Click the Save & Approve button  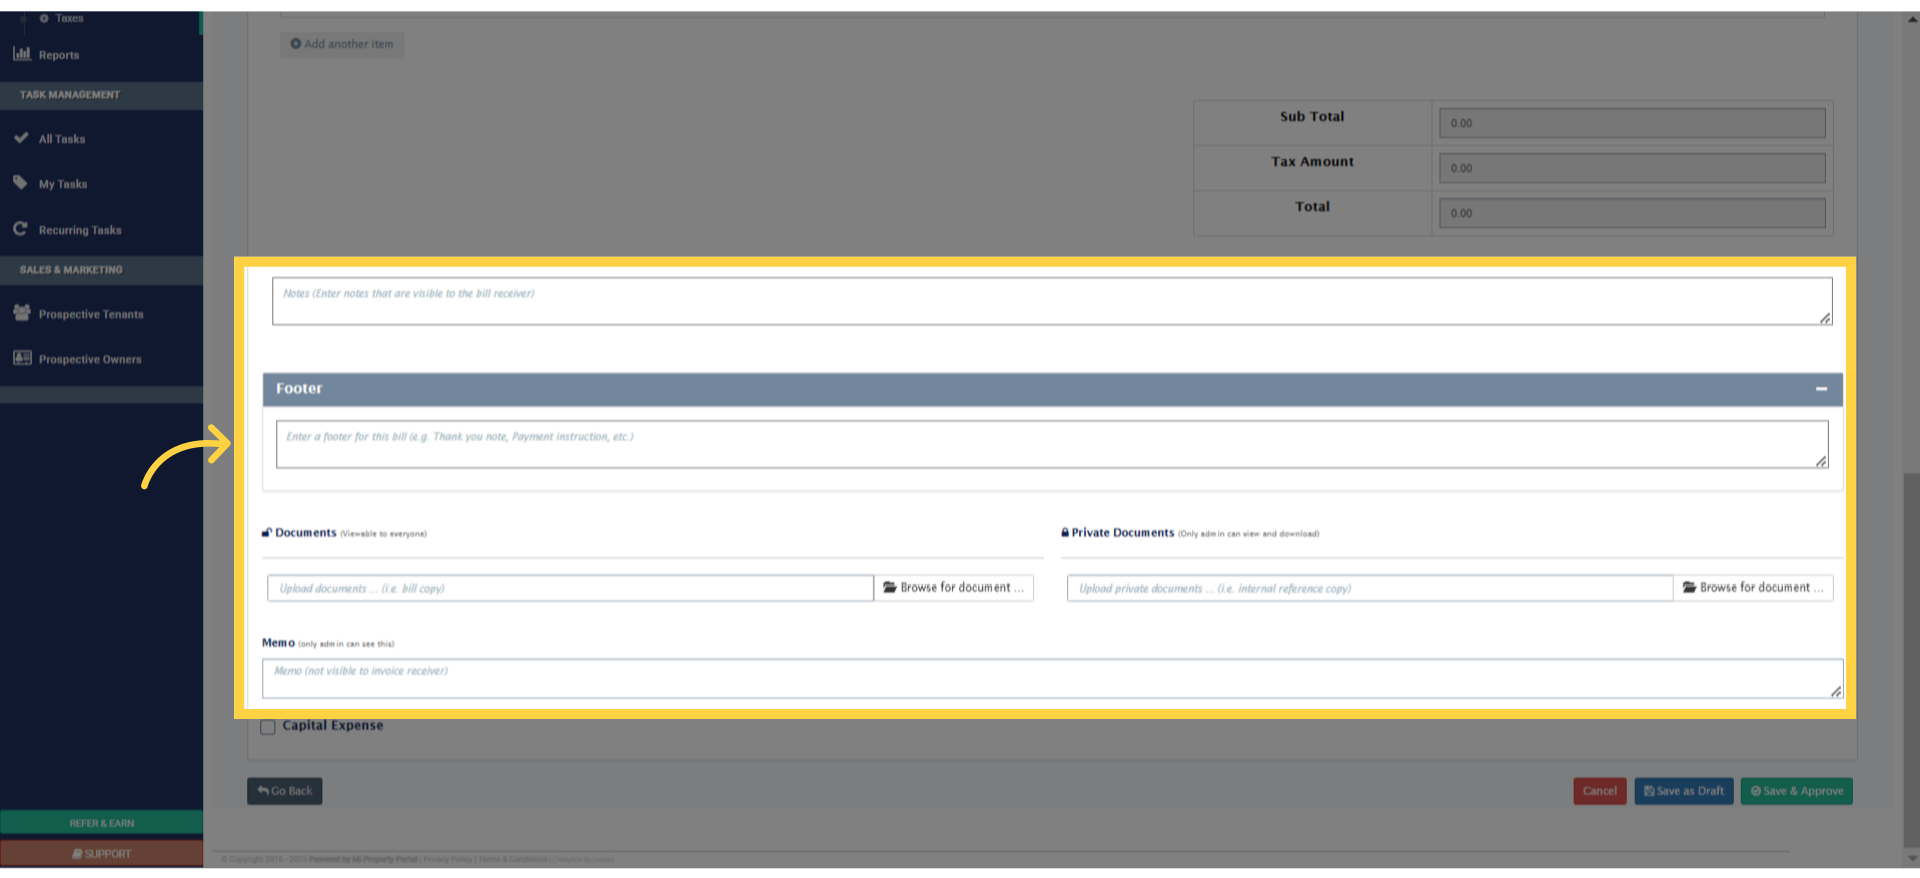pyautogui.click(x=1797, y=791)
